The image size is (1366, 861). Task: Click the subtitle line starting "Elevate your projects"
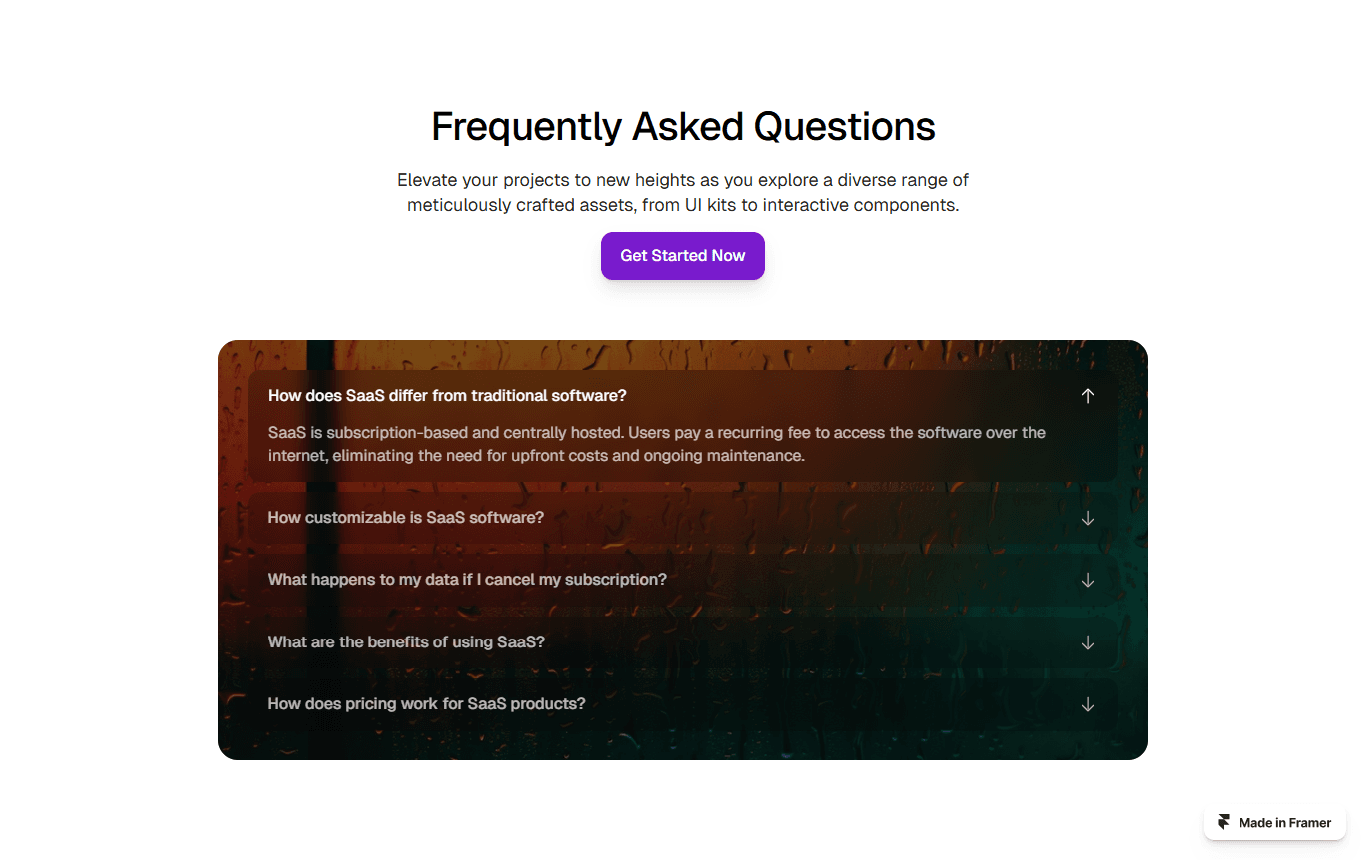coord(683,180)
